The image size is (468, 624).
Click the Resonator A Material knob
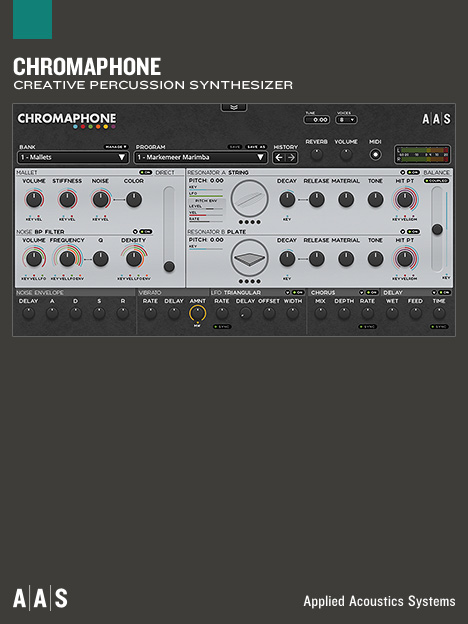pos(346,199)
